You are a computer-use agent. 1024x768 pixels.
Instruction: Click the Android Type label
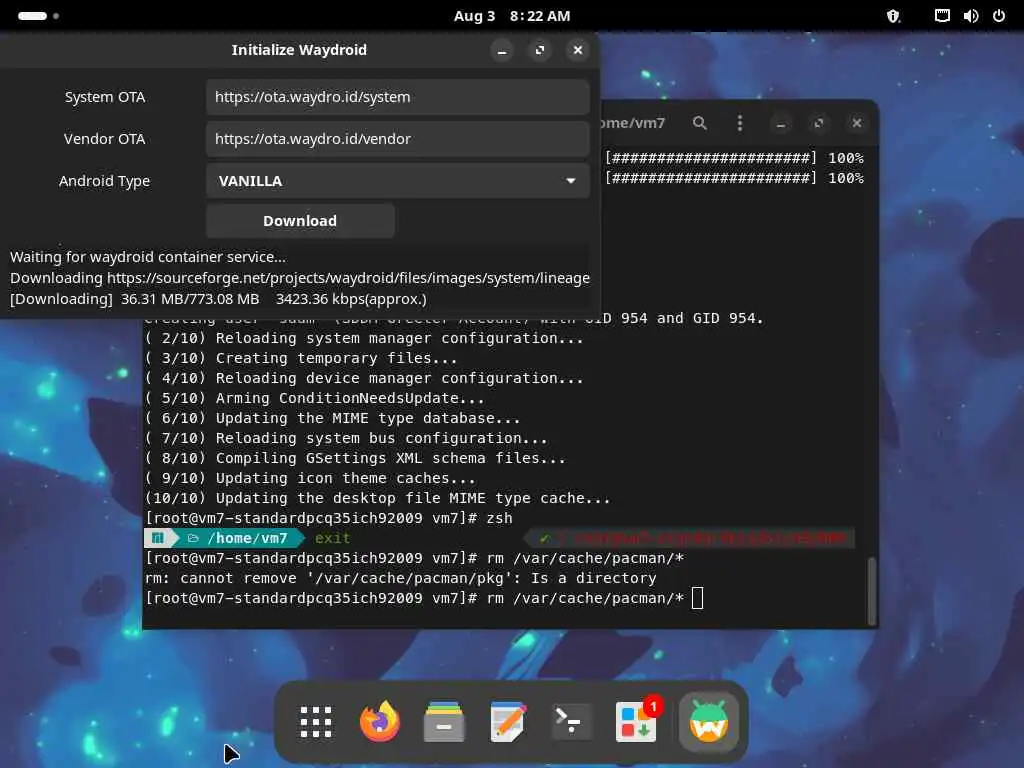(104, 181)
